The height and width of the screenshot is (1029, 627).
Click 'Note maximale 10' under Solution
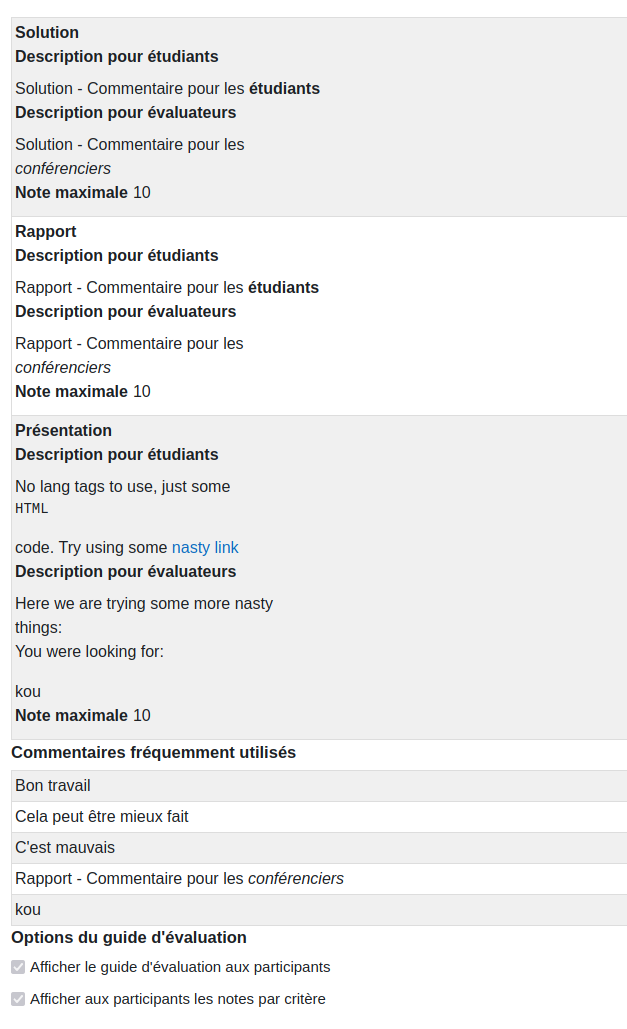pos(83,192)
